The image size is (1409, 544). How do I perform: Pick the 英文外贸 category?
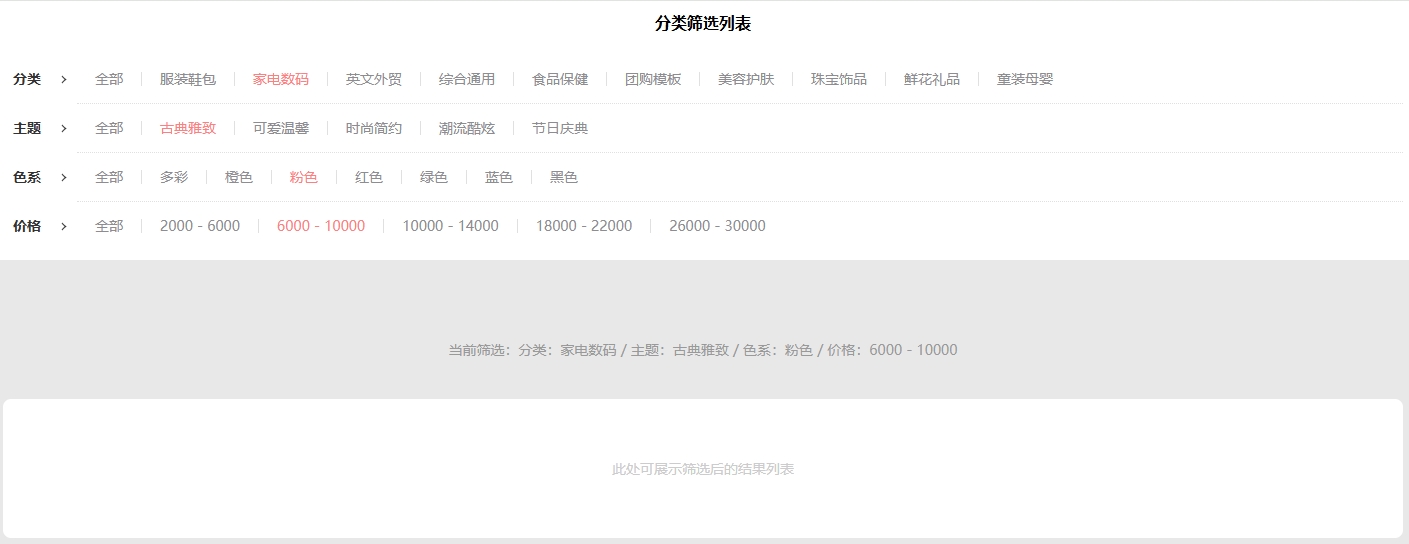click(374, 79)
